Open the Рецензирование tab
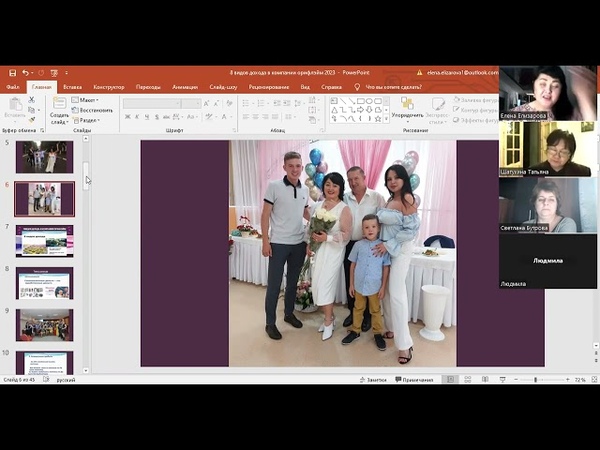600x450 pixels. pos(269,87)
